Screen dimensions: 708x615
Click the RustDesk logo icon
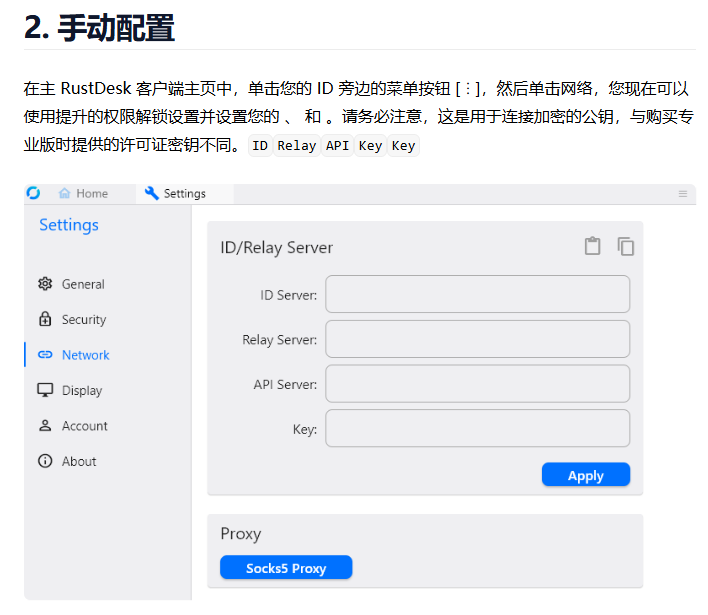click(x=33, y=193)
